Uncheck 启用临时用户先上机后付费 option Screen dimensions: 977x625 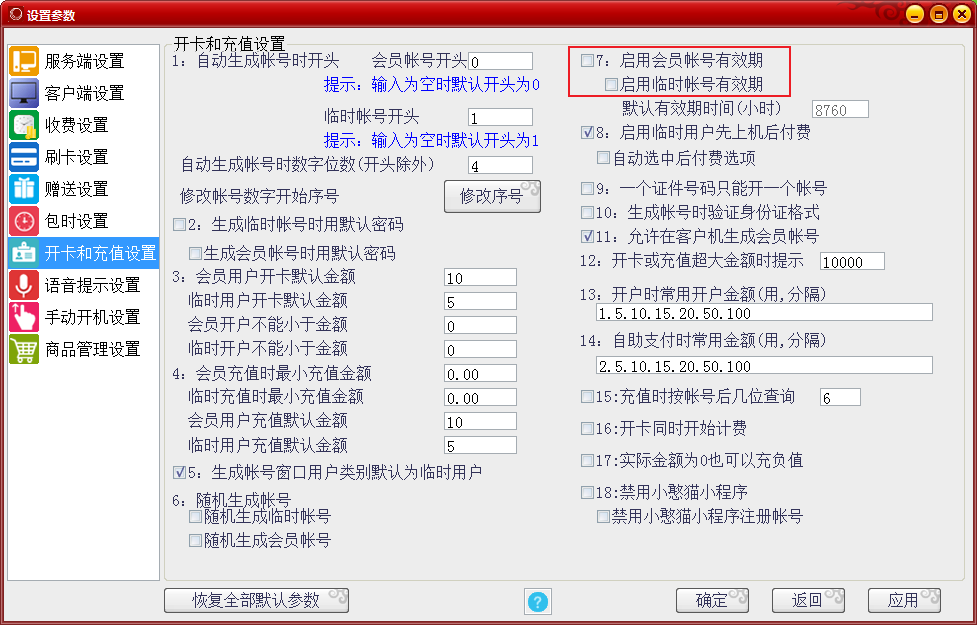coord(587,132)
